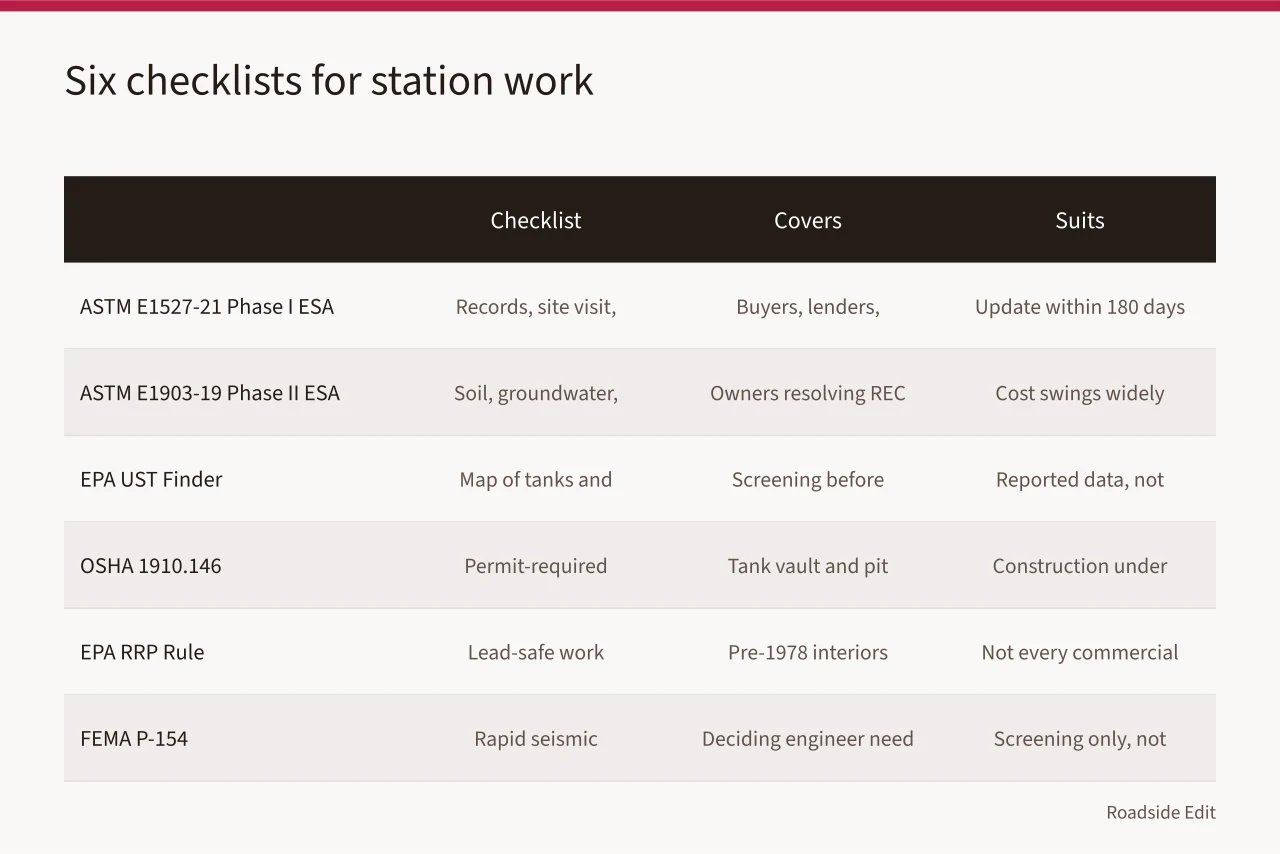Click the 'EPA RRP Rule' row label
The height and width of the screenshot is (854, 1280).
tap(142, 652)
